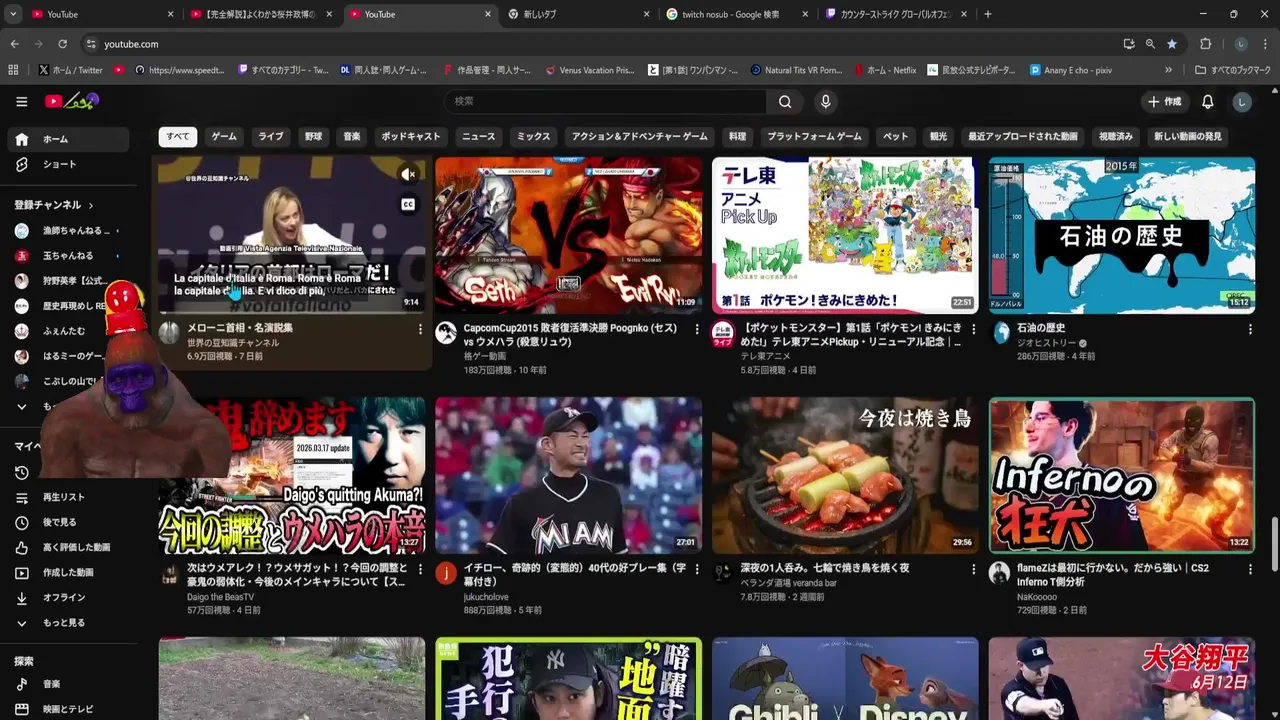Click the YouTube logo
This screenshot has width=1280, height=720.
(71, 101)
